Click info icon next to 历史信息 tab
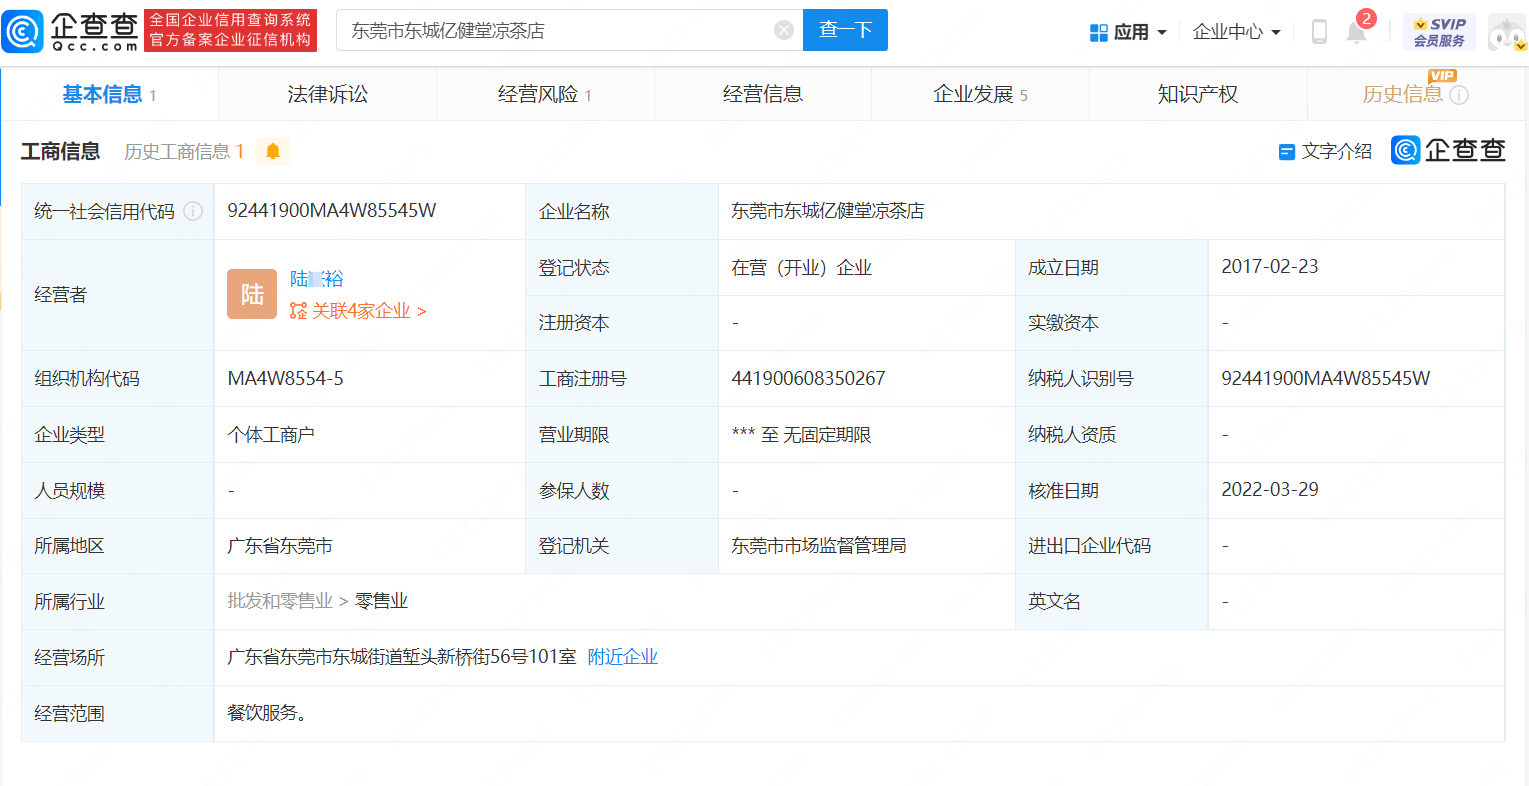Screen dimensions: 1529x786 [x=1459, y=95]
